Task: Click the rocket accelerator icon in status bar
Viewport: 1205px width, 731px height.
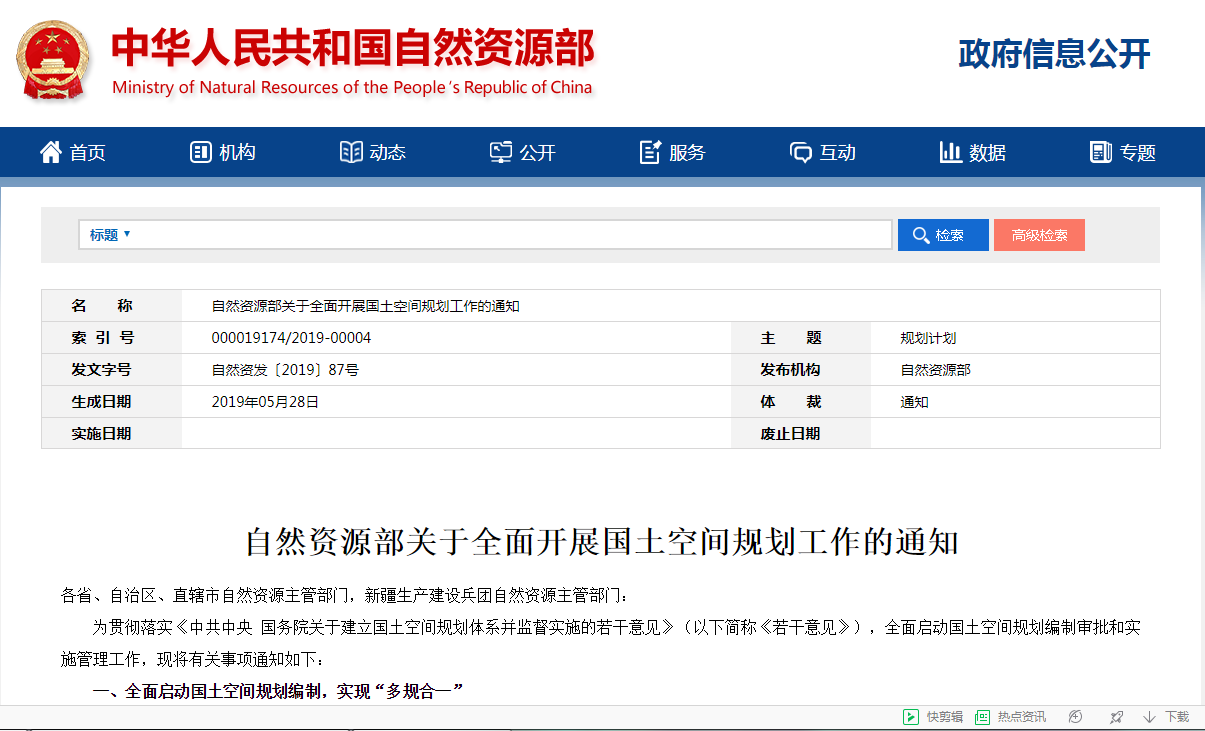Action: tap(1117, 717)
